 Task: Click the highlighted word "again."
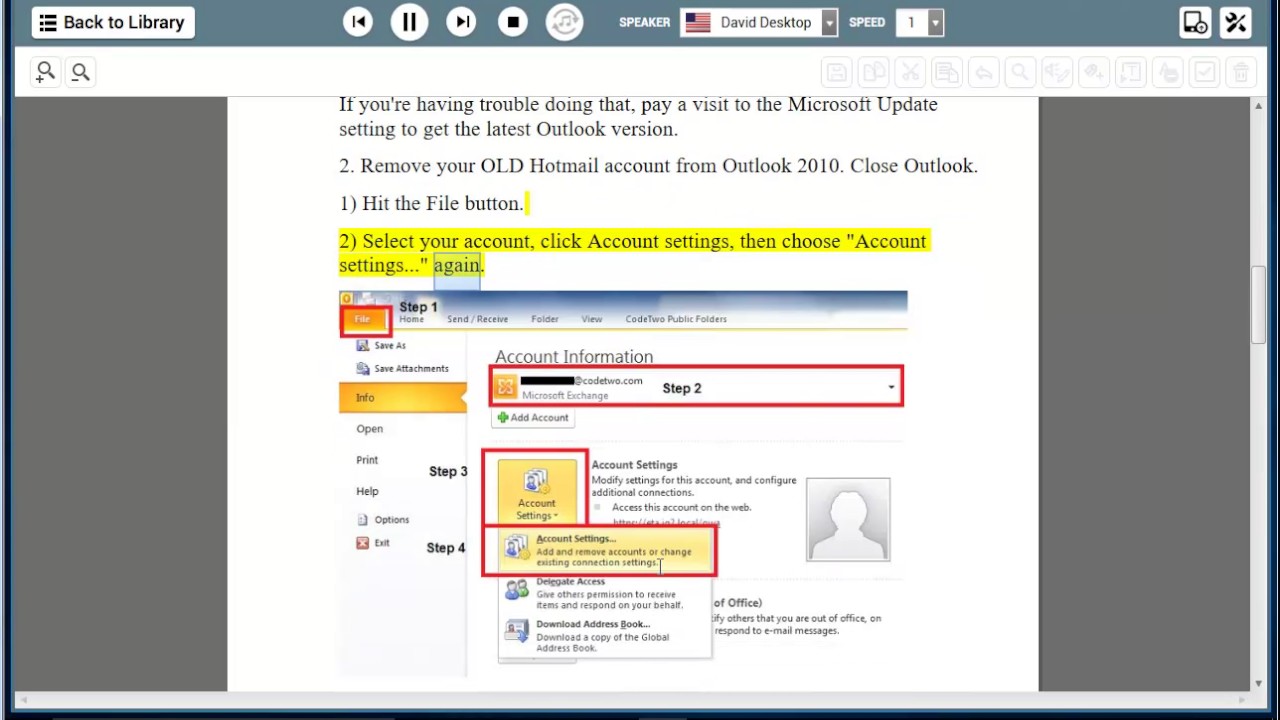point(458,265)
